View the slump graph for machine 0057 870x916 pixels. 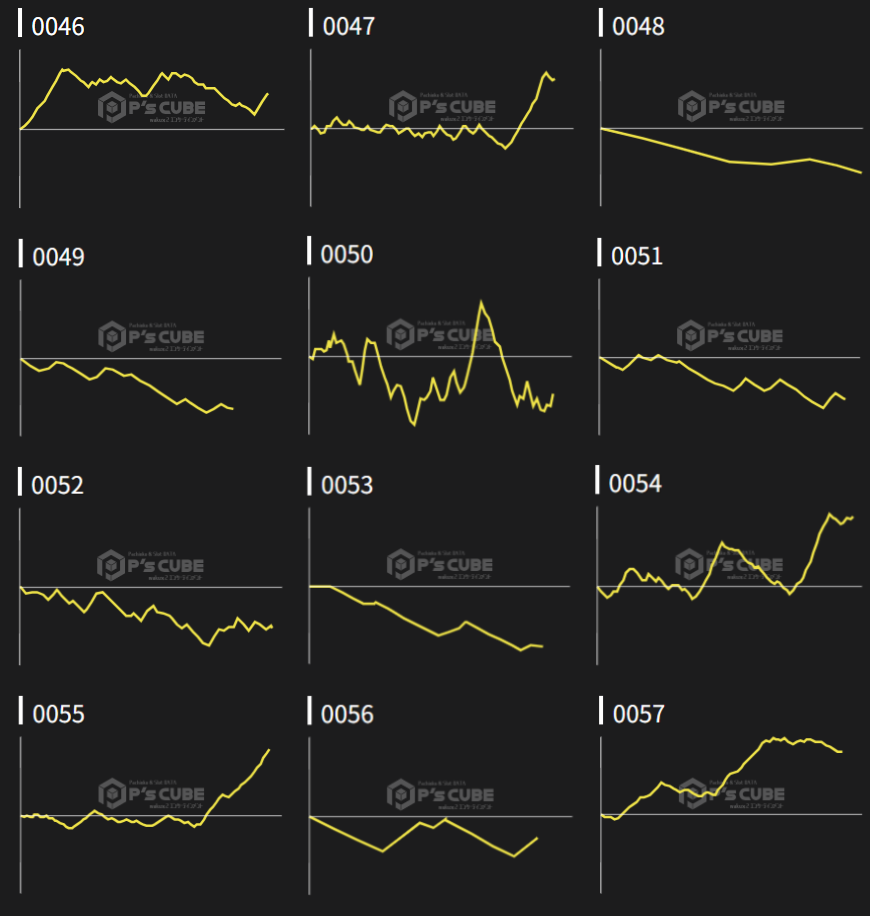click(x=730, y=800)
